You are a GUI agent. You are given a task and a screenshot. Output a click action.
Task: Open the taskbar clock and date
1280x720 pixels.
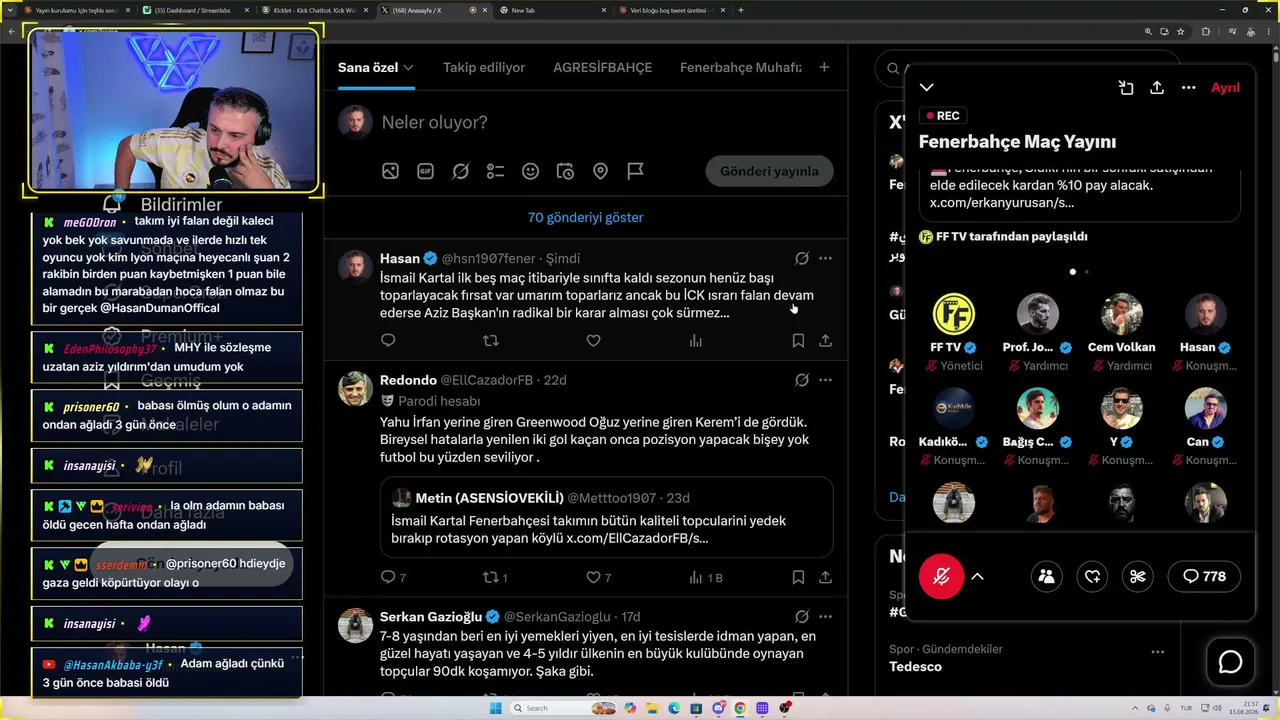tap(1243, 708)
